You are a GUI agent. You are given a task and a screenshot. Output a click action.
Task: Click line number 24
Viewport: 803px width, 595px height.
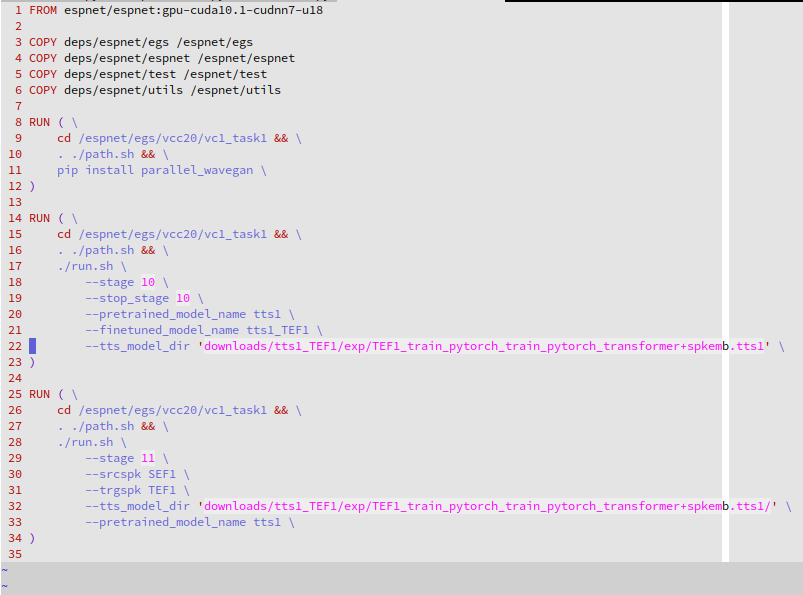15,378
